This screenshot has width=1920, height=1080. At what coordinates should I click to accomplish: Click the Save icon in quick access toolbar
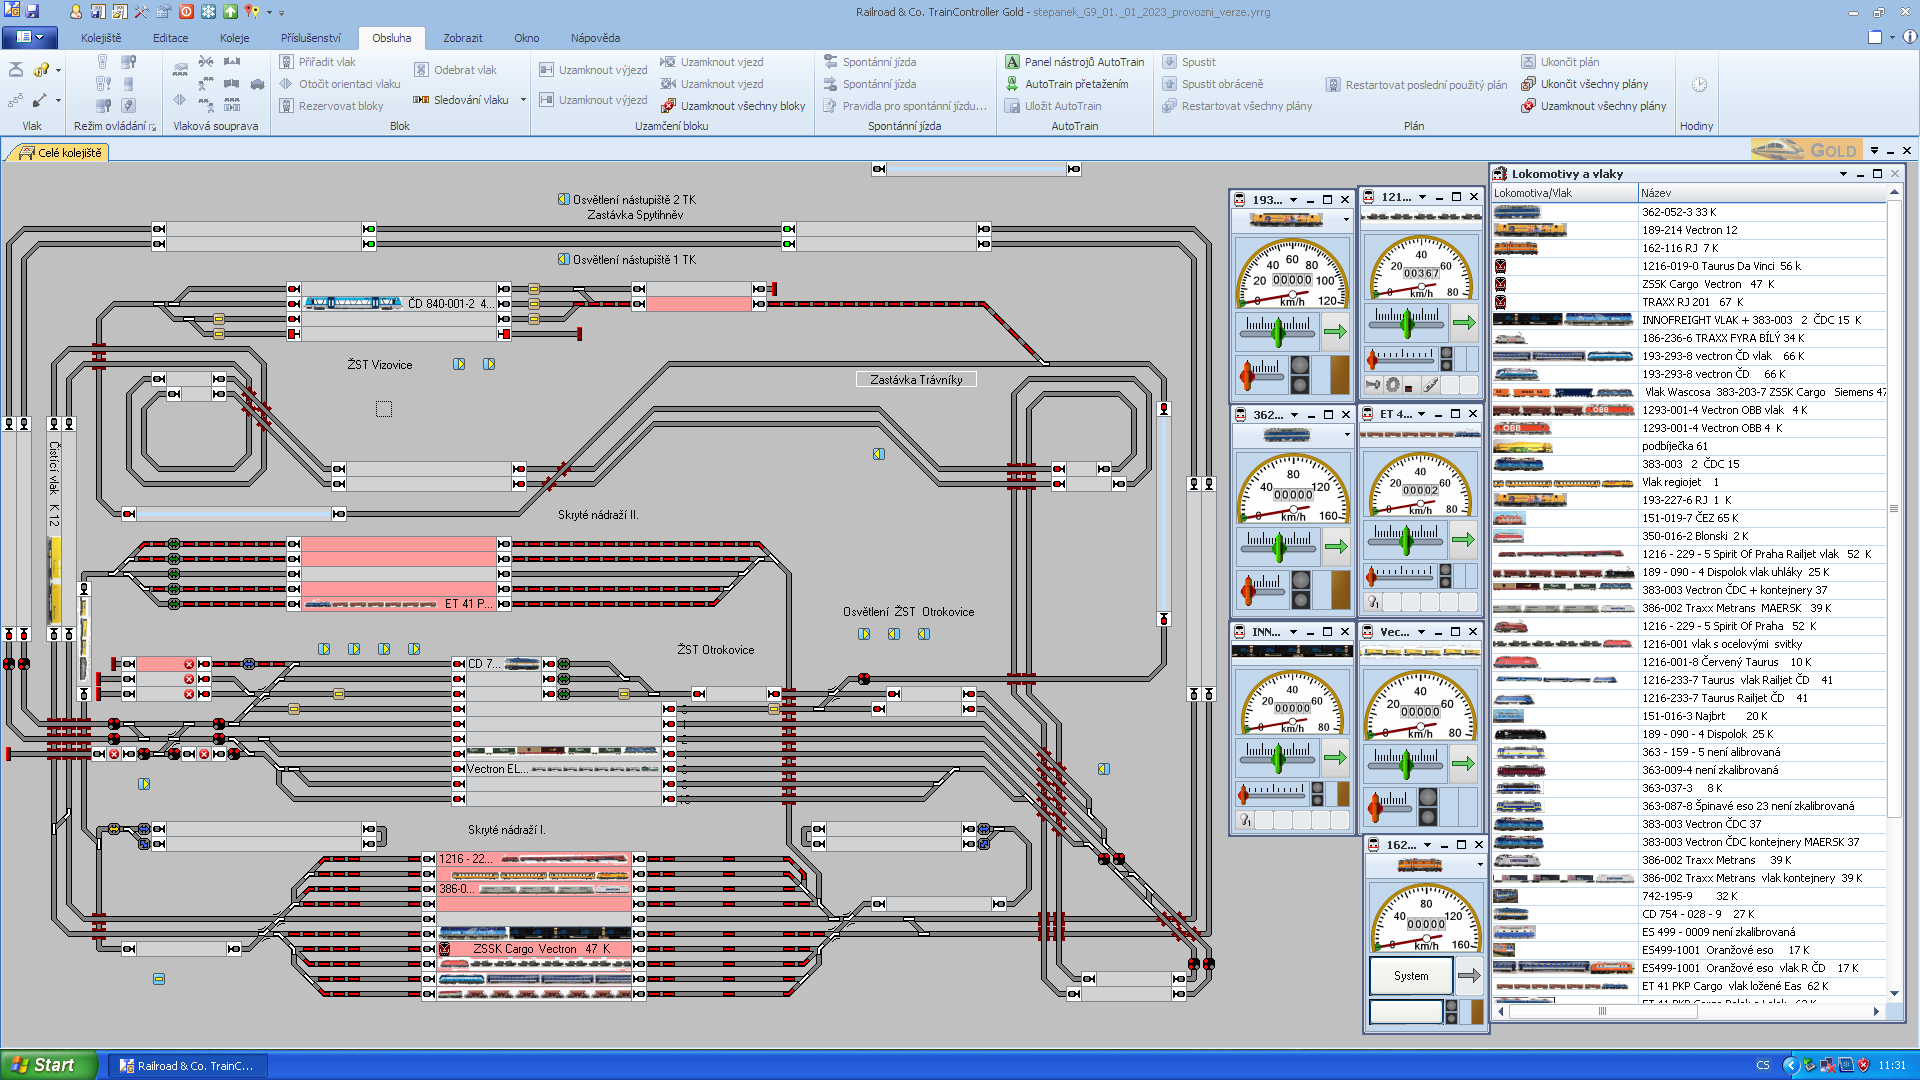coord(32,11)
